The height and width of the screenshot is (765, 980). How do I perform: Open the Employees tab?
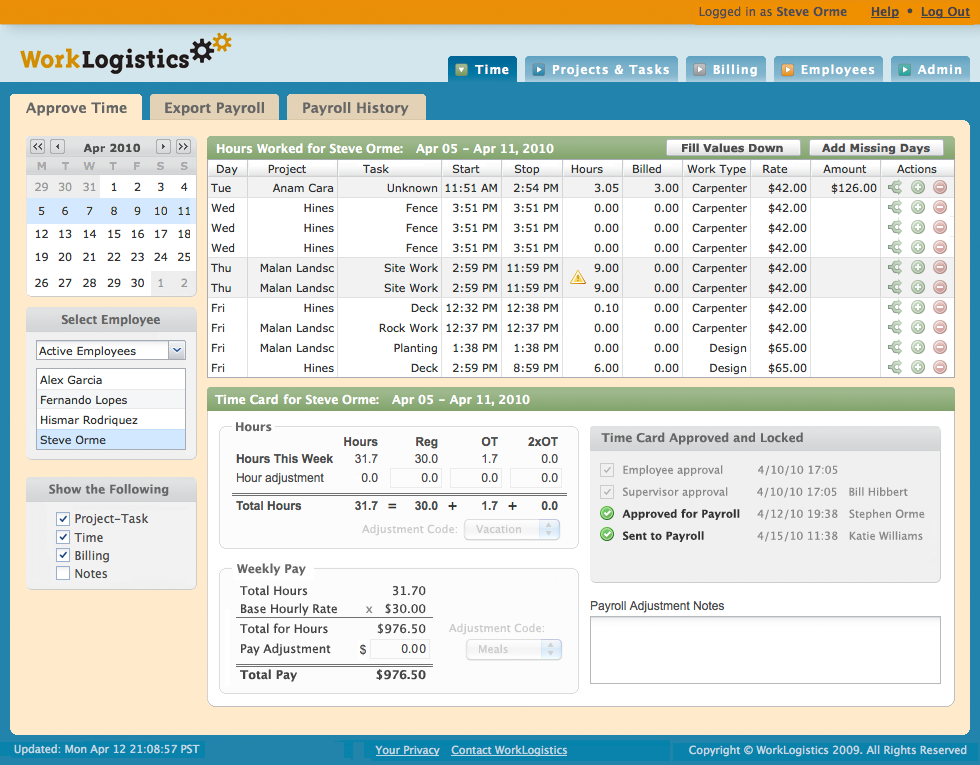[x=829, y=69]
